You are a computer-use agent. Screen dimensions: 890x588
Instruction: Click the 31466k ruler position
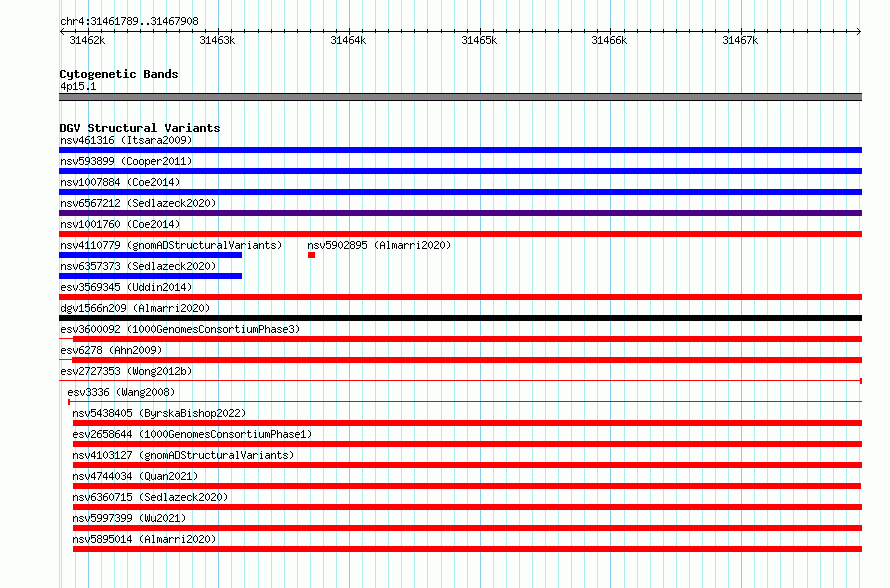[609, 40]
